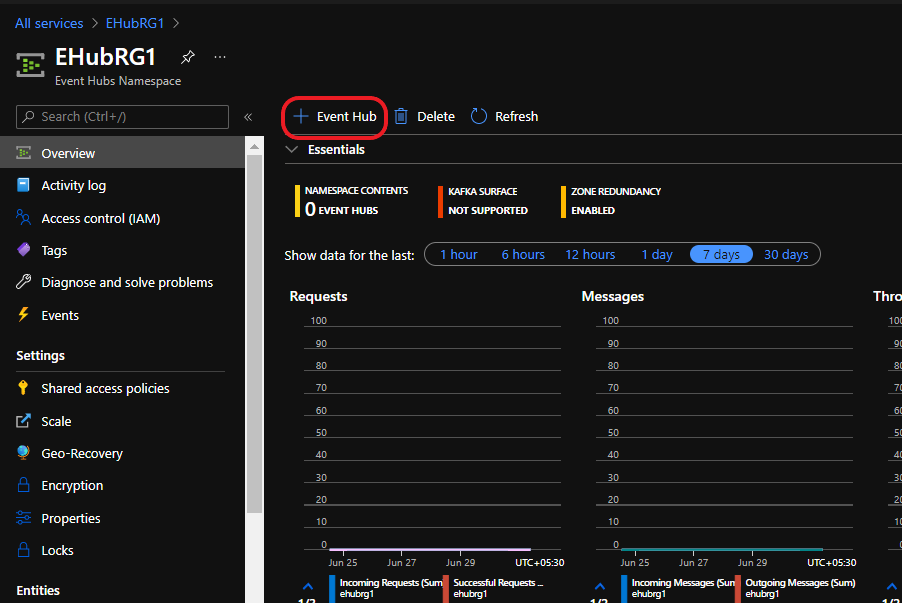
Task: Click the Properties sliders icon
Action: pyautogui.click(x=24, y=518)
